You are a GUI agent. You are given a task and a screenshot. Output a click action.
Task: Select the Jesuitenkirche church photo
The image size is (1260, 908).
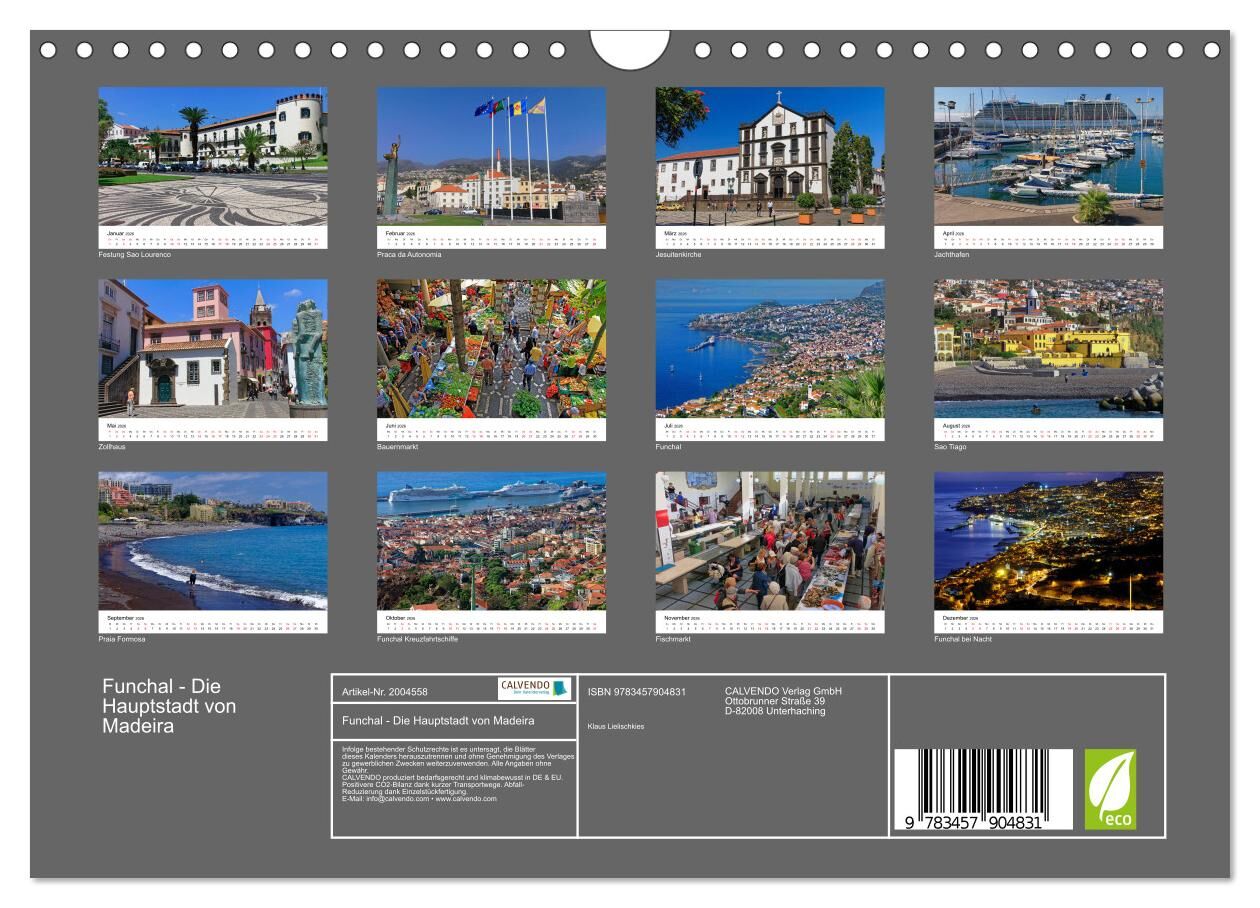click(x=770, y=156)
